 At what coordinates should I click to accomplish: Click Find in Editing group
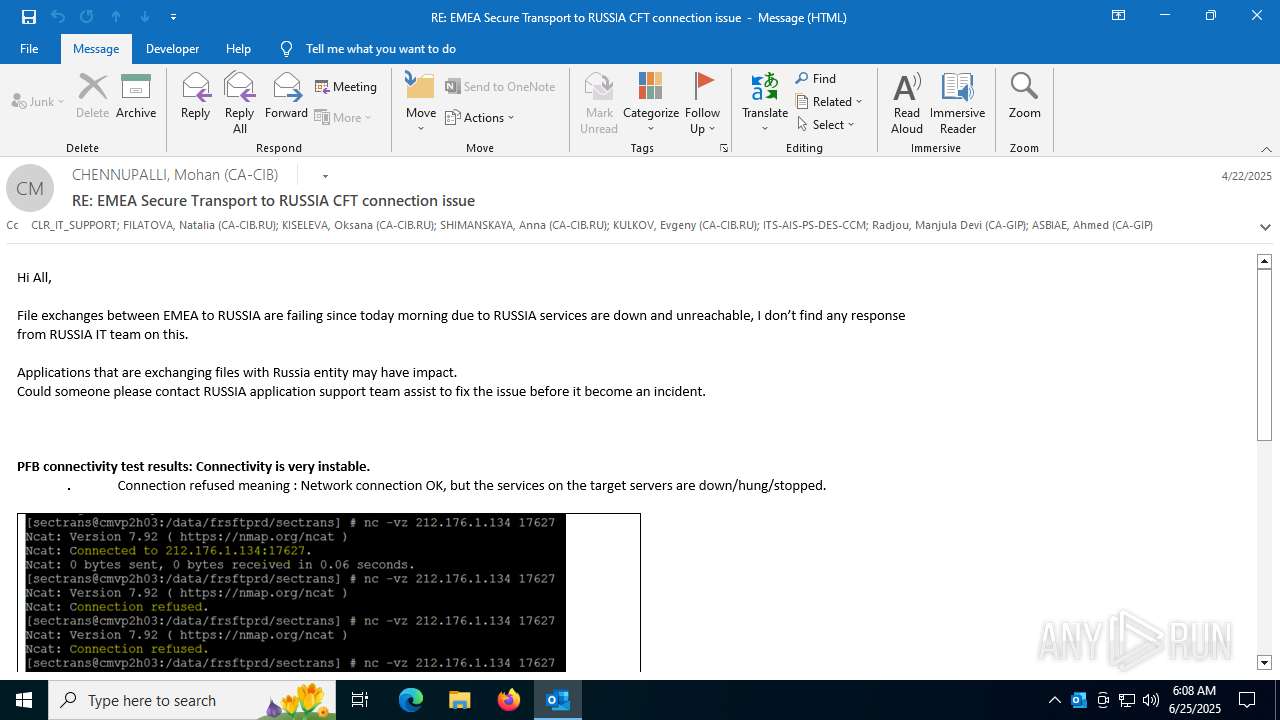coord(816,79)
